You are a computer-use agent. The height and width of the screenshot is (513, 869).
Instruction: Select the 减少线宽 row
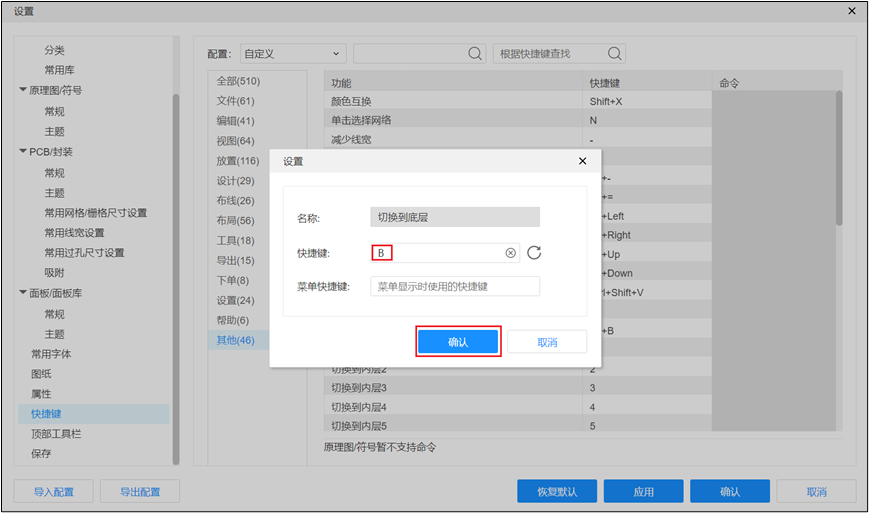[x=518, y=140]
